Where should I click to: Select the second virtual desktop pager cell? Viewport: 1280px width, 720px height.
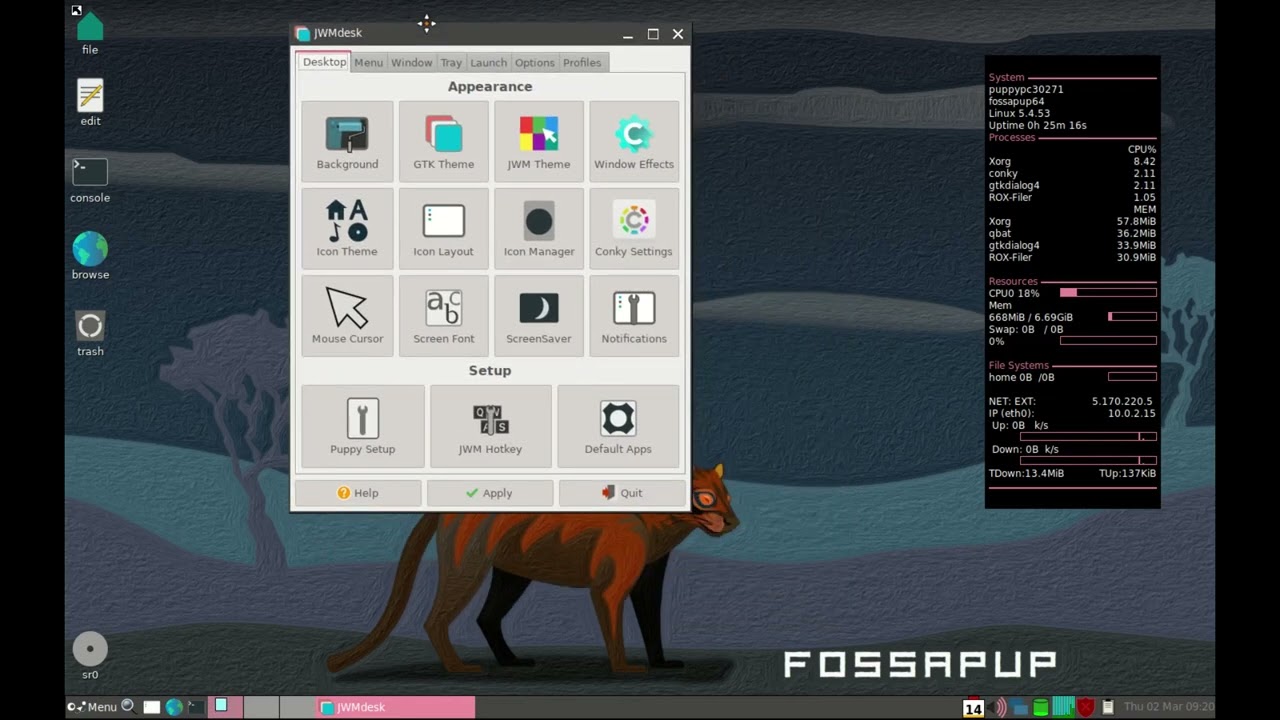261,707
